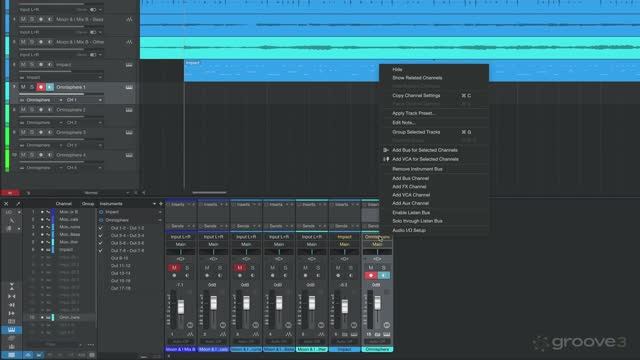Adjust the volume fader on Omnisphere mixer channel
The width and height of the screenshot is (640, 360).
point(378,303)
